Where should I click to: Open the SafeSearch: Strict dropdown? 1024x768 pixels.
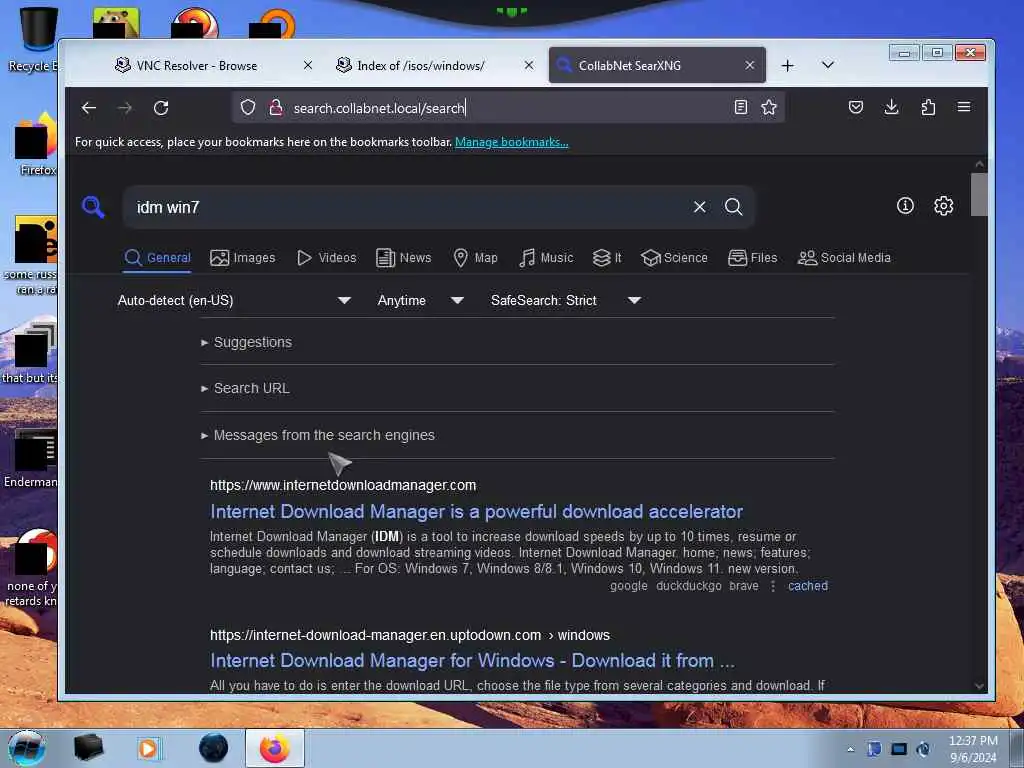566,300
